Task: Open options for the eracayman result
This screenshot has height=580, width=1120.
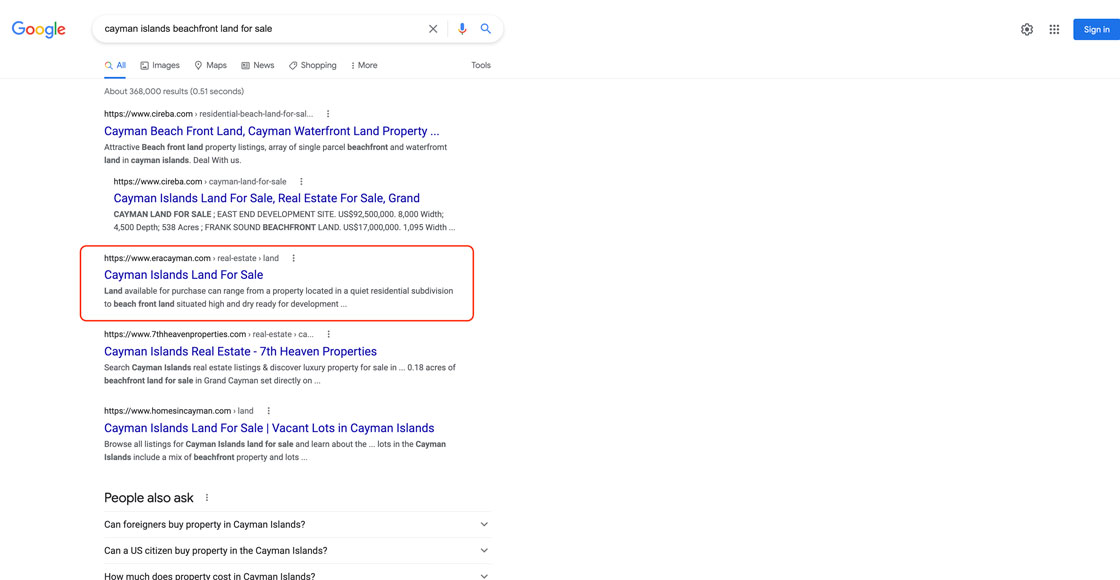Action: (293, 258)
